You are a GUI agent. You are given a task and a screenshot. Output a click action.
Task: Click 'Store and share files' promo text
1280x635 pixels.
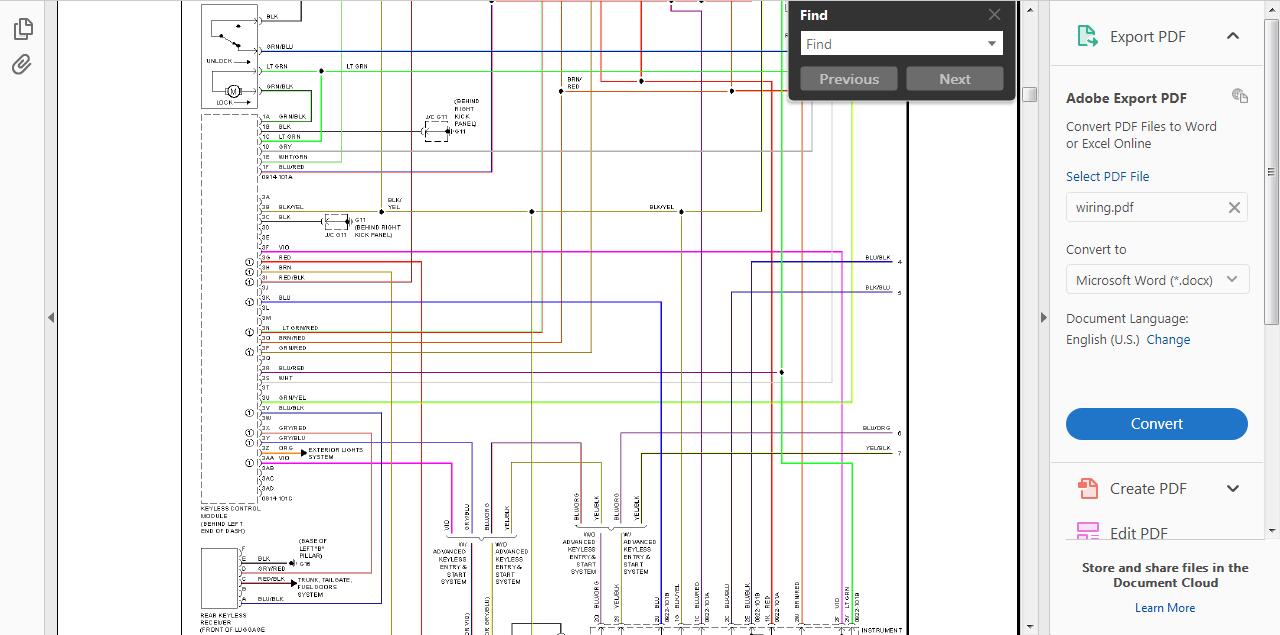pyautogui.click(x=1165, y=575)
